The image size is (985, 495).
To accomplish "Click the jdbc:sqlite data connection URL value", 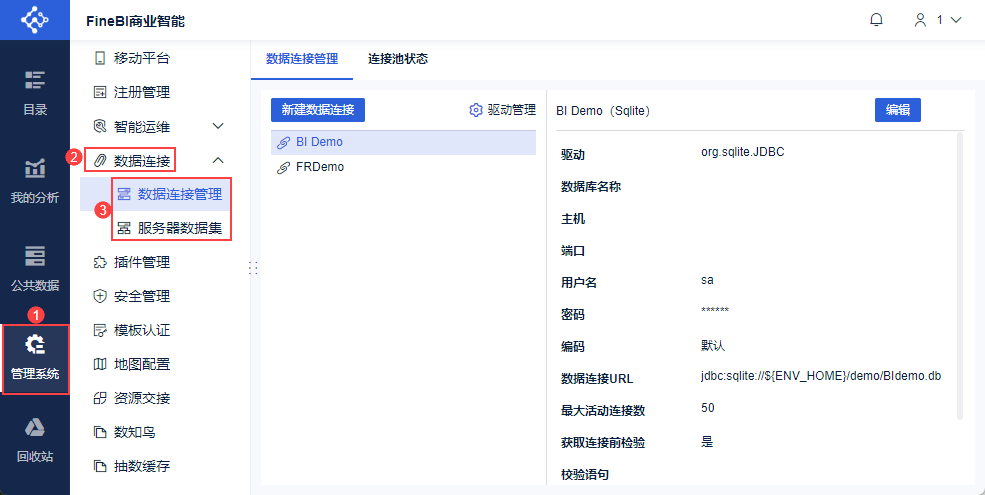I will tap(821, 376).
